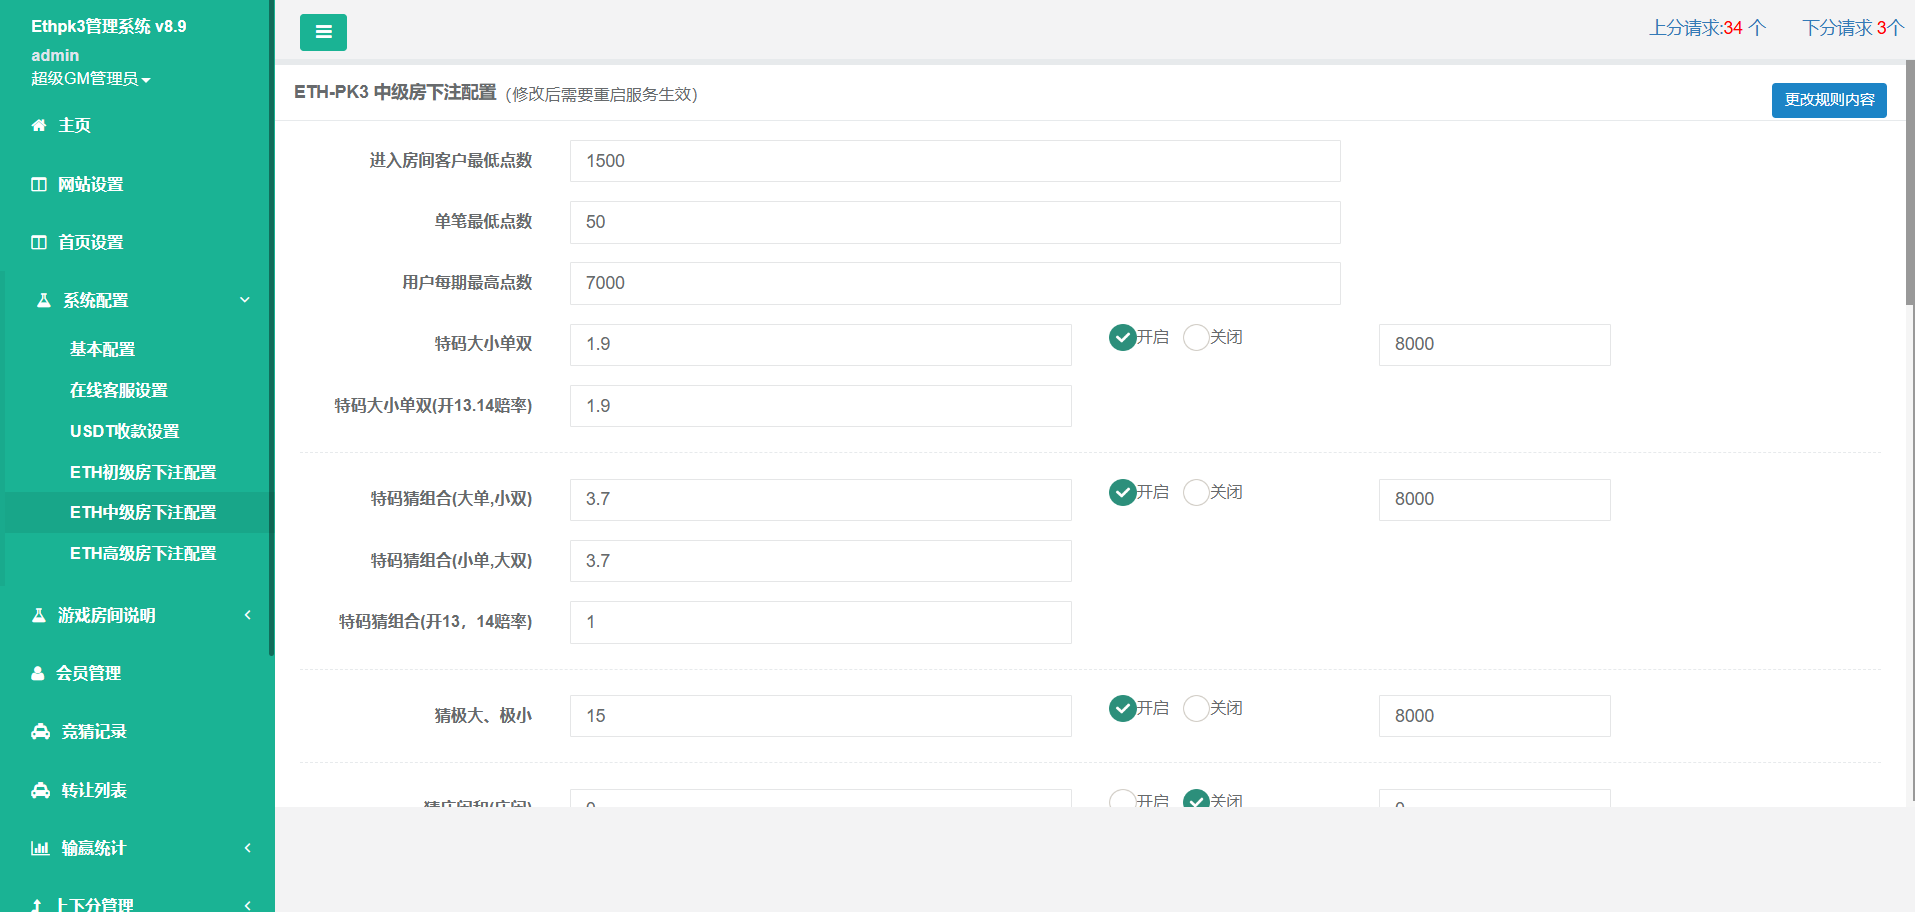Click the 进入房间客户最低点数 input field
1915x912 pixels.
pyautogui.click(x=954, y=161)
